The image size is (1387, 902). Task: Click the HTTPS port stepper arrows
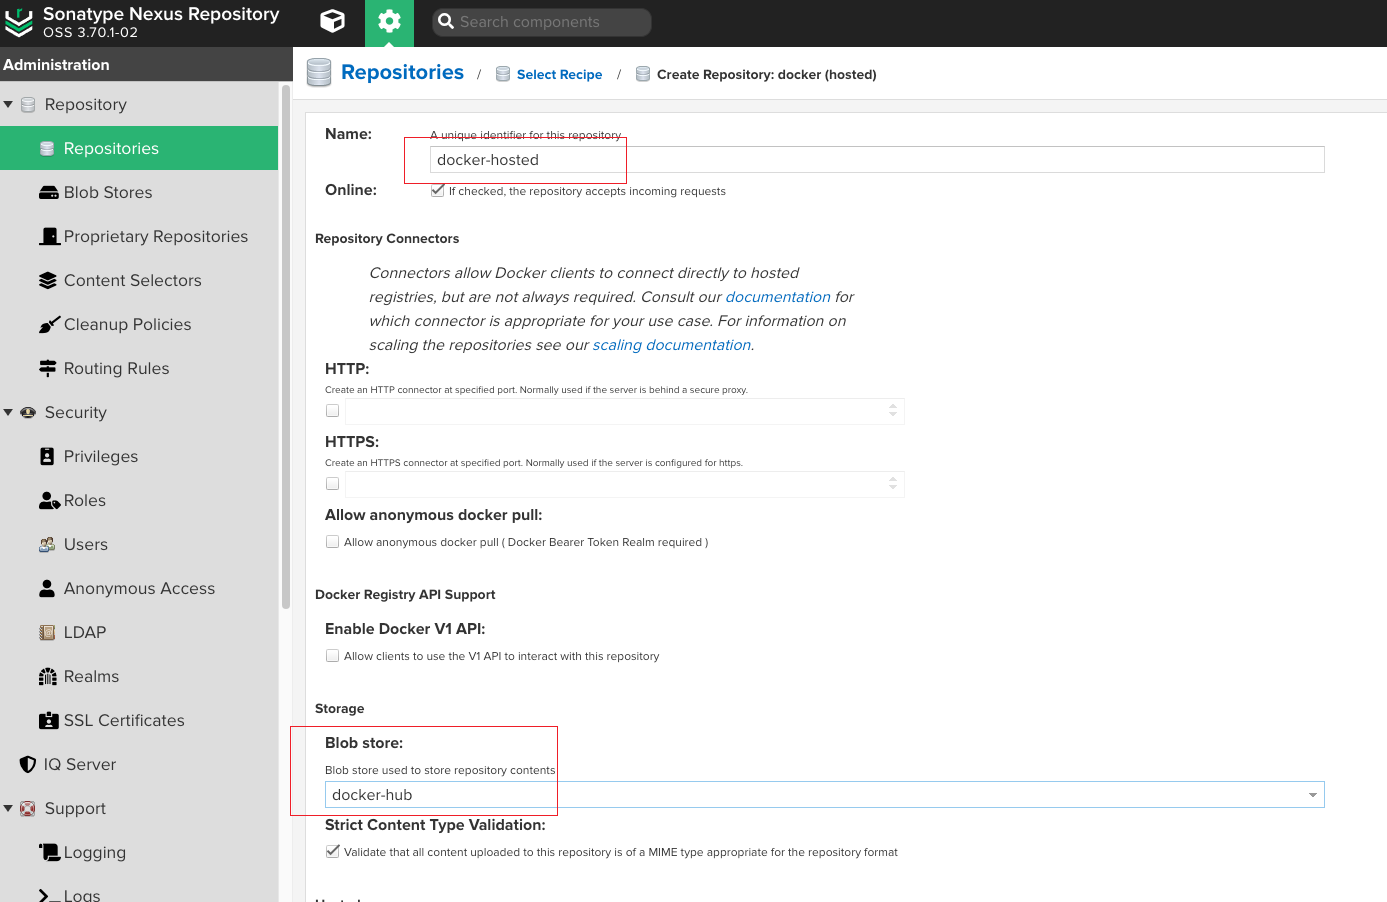click(x=893, y=484)
